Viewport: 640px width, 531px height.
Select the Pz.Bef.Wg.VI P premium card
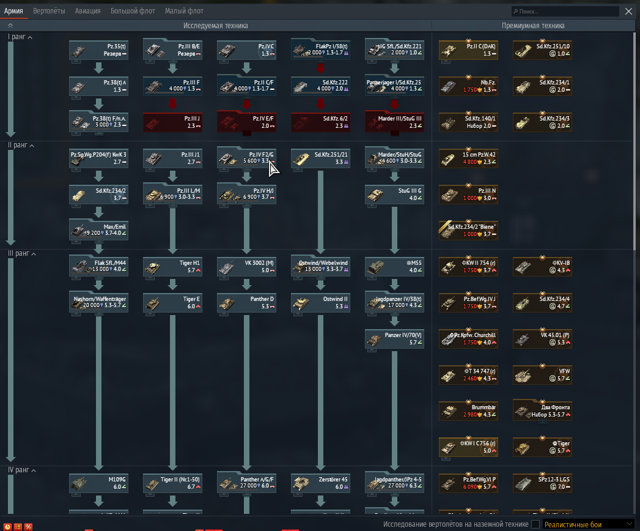click(468, 482)
